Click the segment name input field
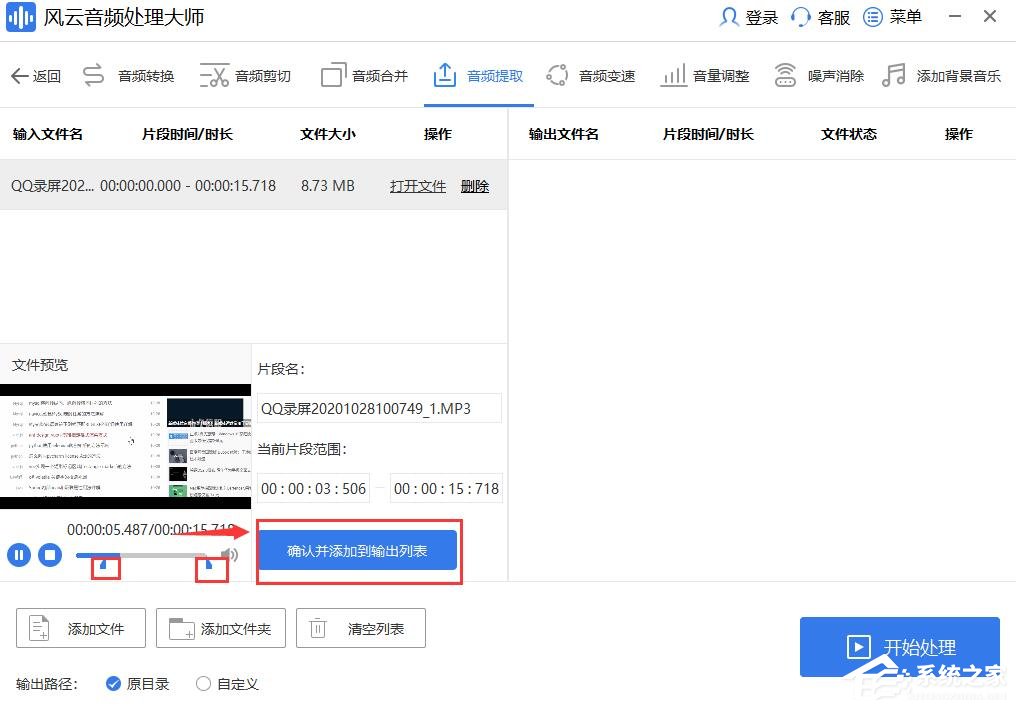The image size is (1016, 709). 379,408
